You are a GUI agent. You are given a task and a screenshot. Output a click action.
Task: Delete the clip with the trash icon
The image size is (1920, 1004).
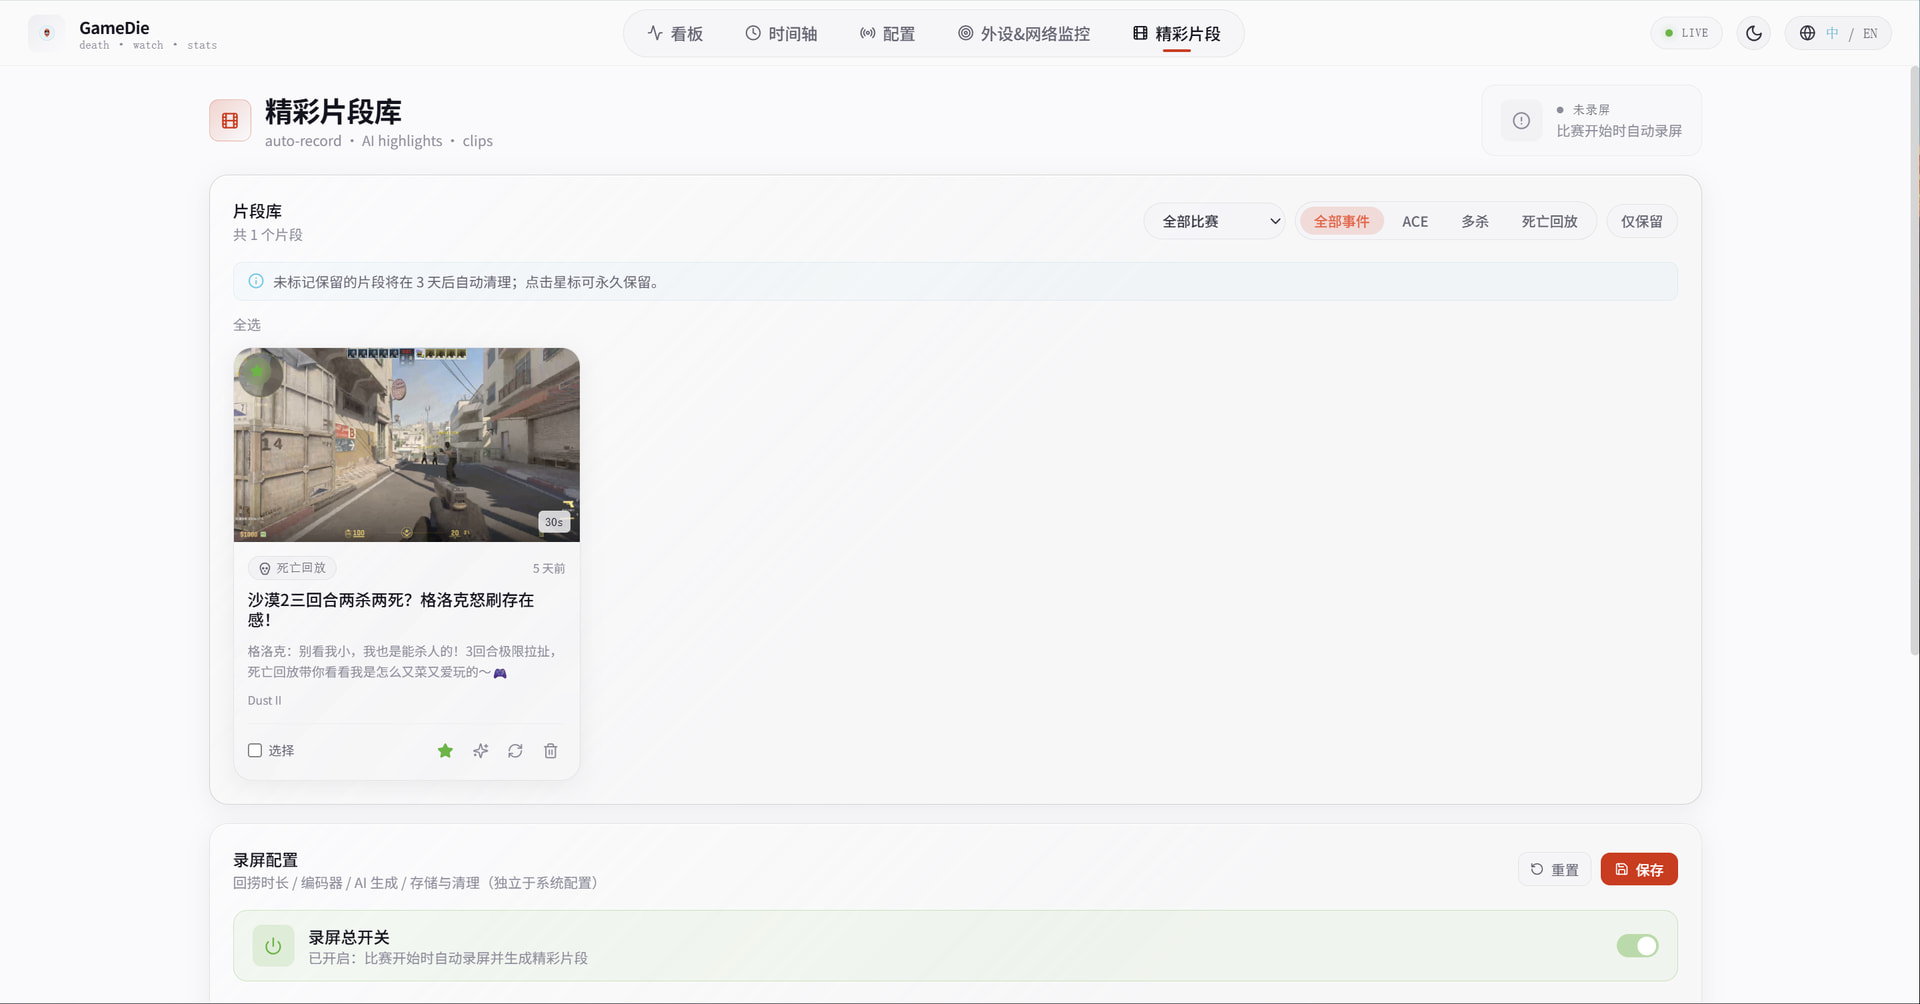[x=550, y=751]
